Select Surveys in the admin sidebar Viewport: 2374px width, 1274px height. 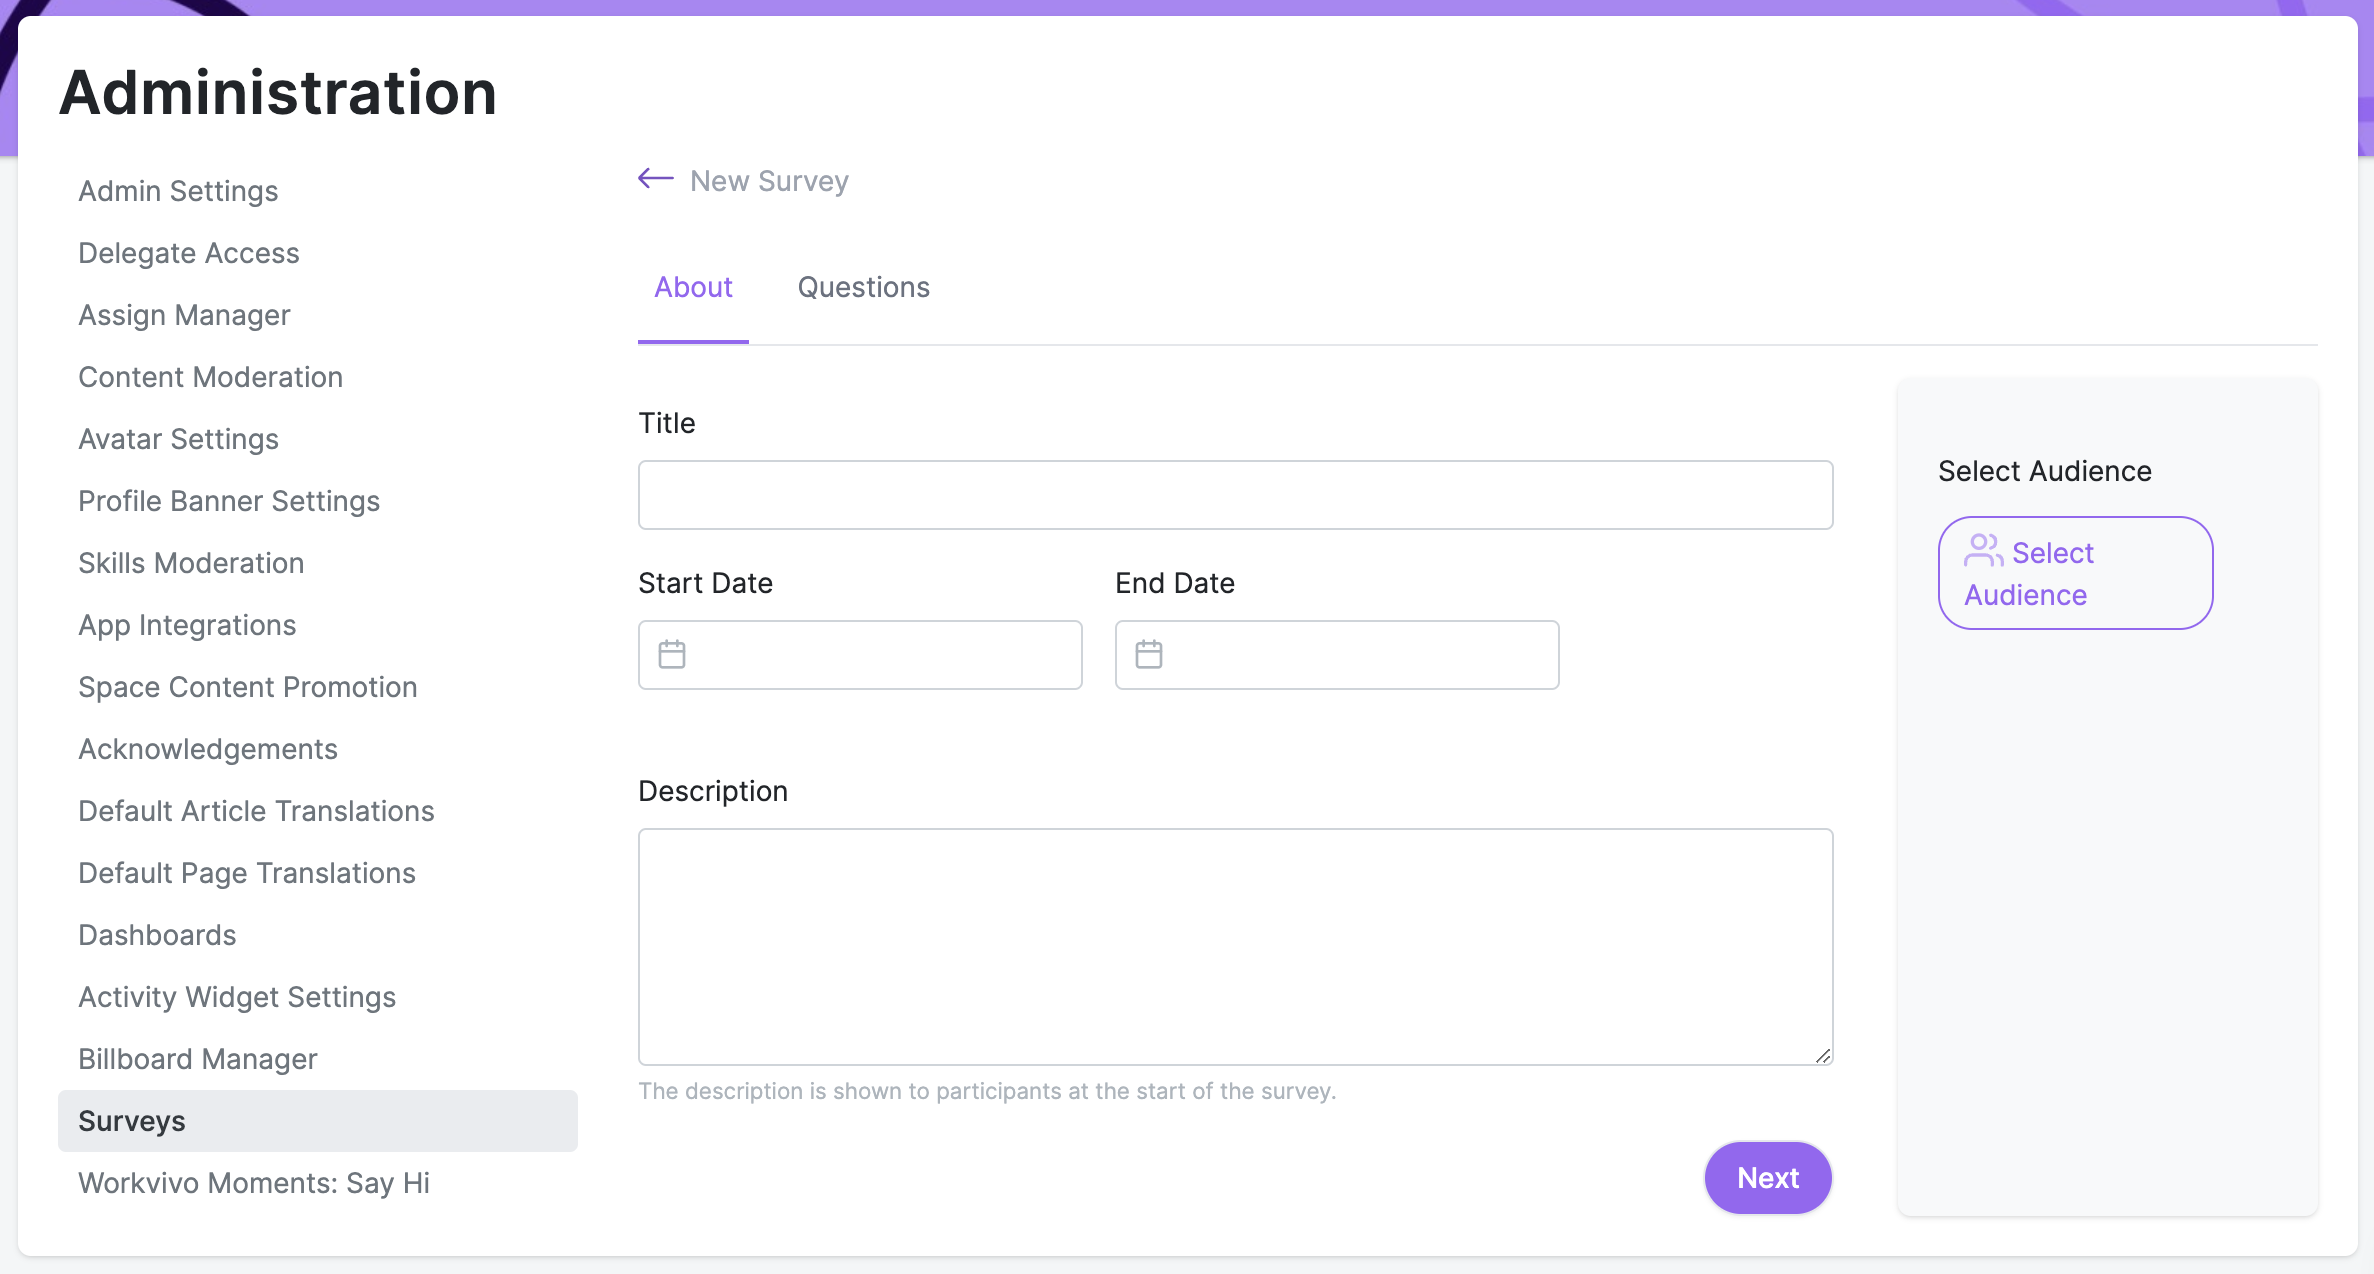132,1121
